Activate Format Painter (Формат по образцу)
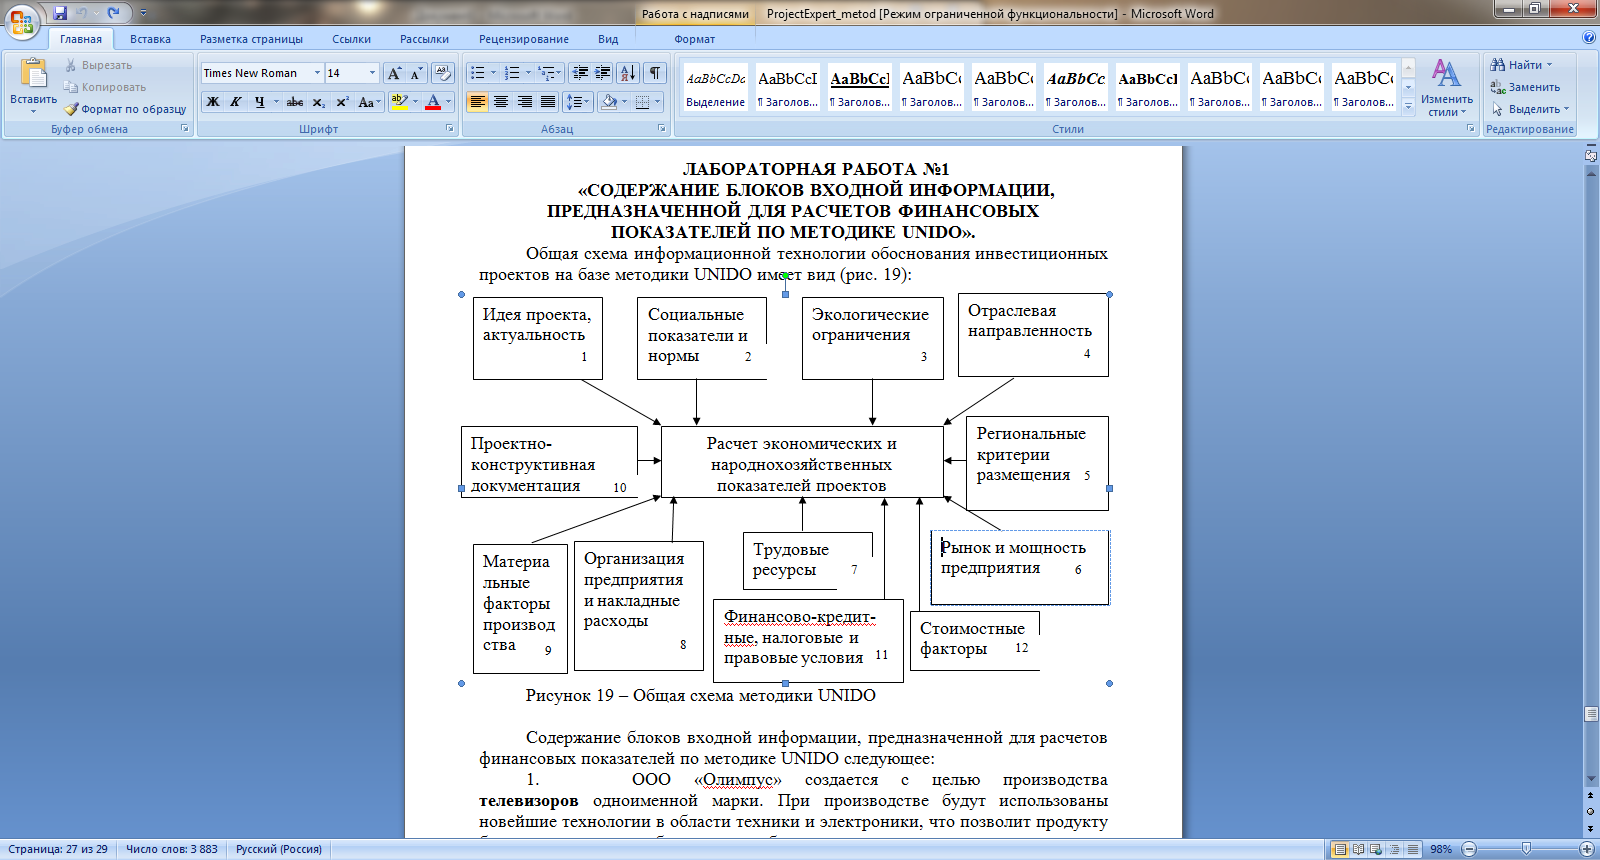1600x860 pixels. (125, 109)
